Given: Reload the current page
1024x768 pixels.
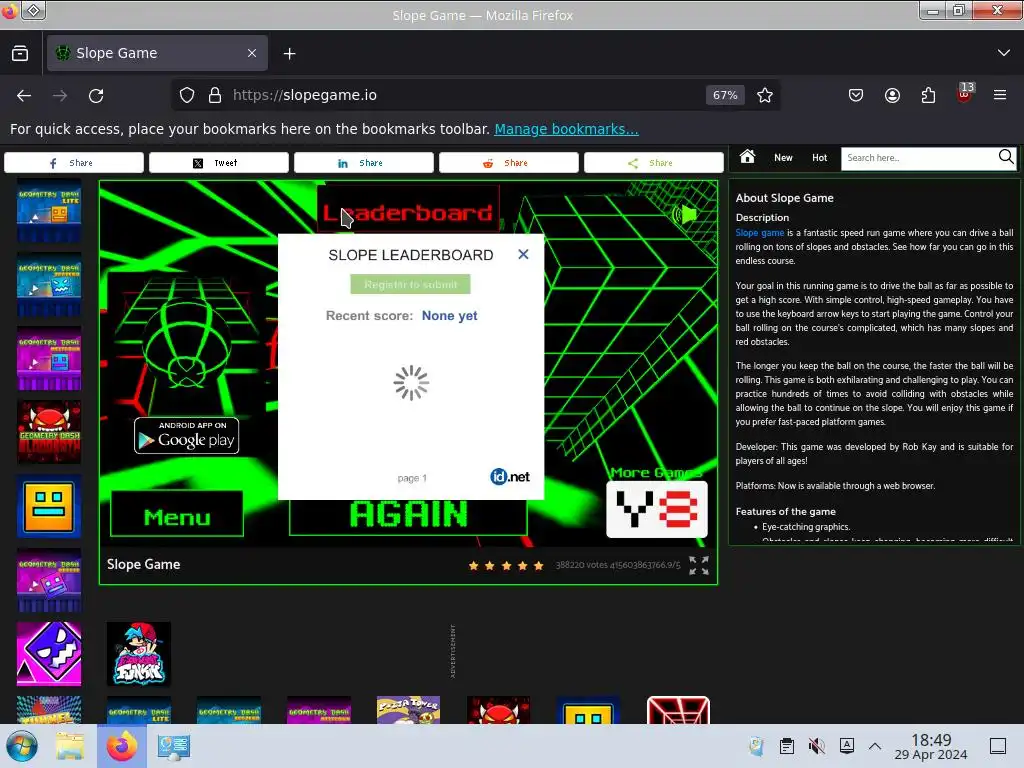Looking at the screenshot, I should pos(96,95).
